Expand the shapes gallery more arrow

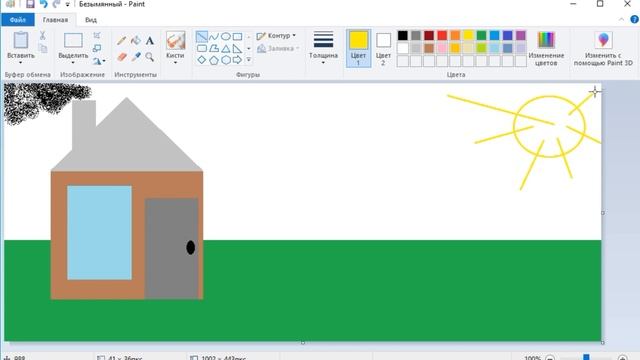pos(249,60)
